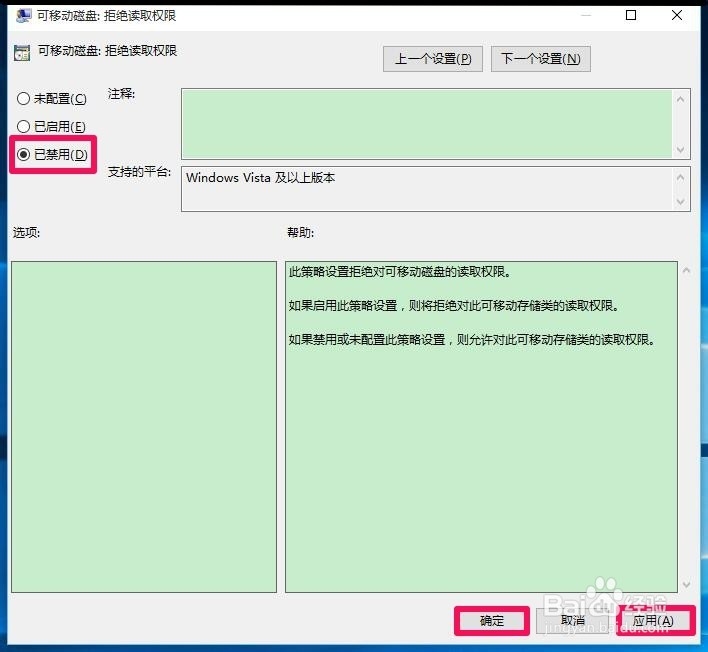Click help line starting 如果禁用或未配置此策略设置

(472, 340)
